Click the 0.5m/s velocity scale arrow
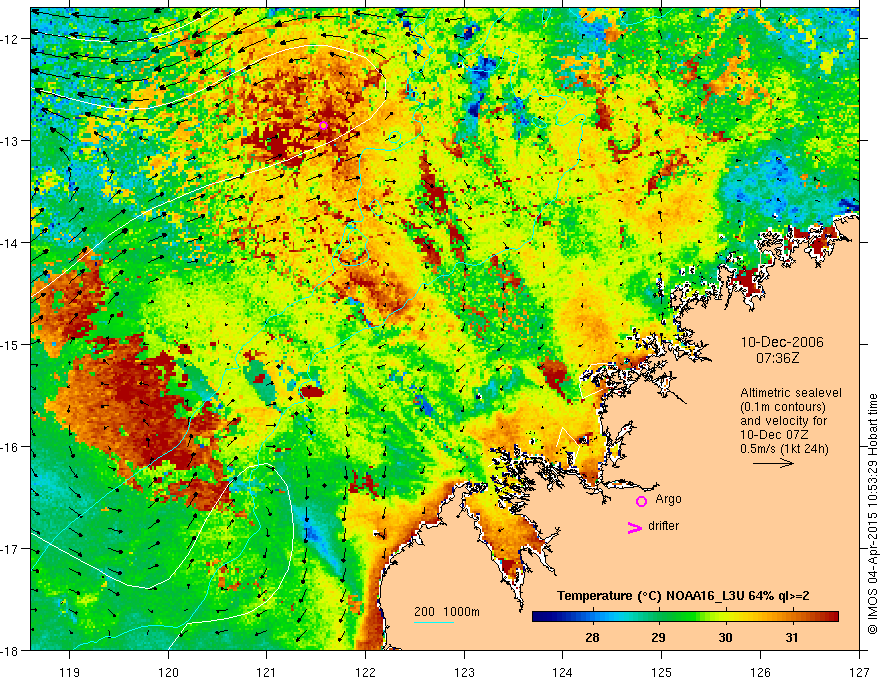 [773, 463]
